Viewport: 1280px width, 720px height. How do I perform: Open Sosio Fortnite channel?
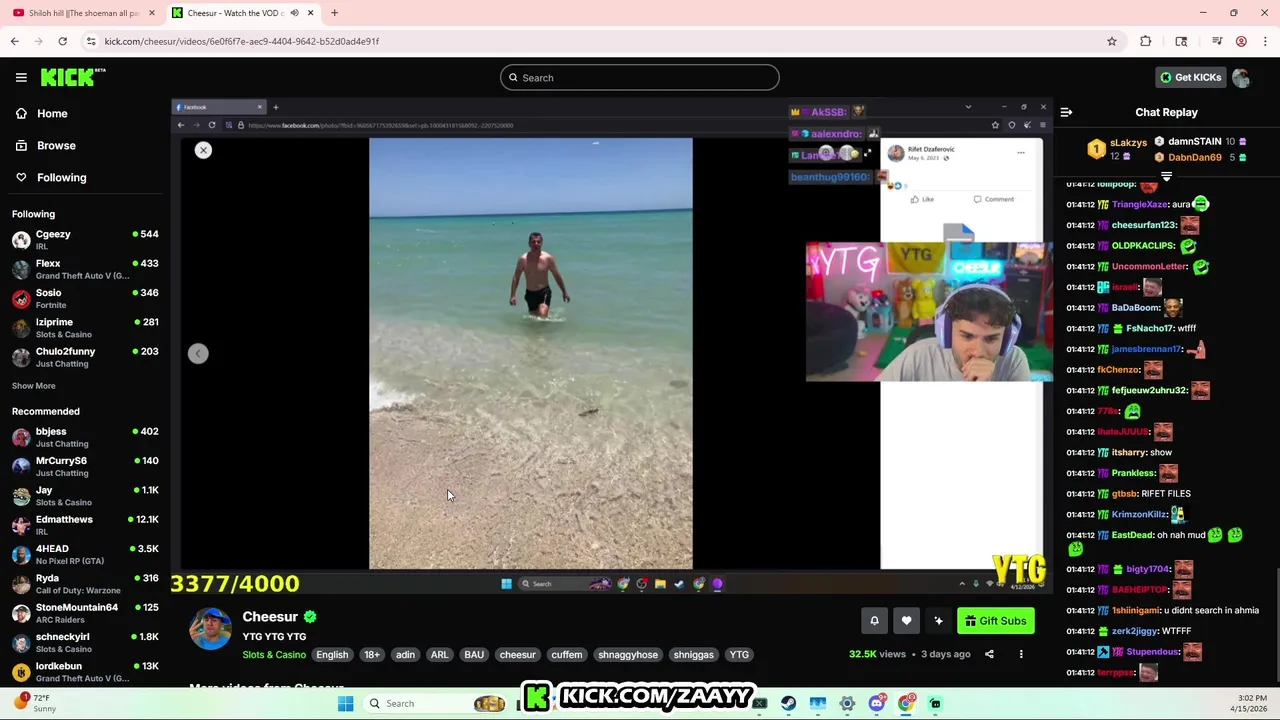click(x=85, y=298)
